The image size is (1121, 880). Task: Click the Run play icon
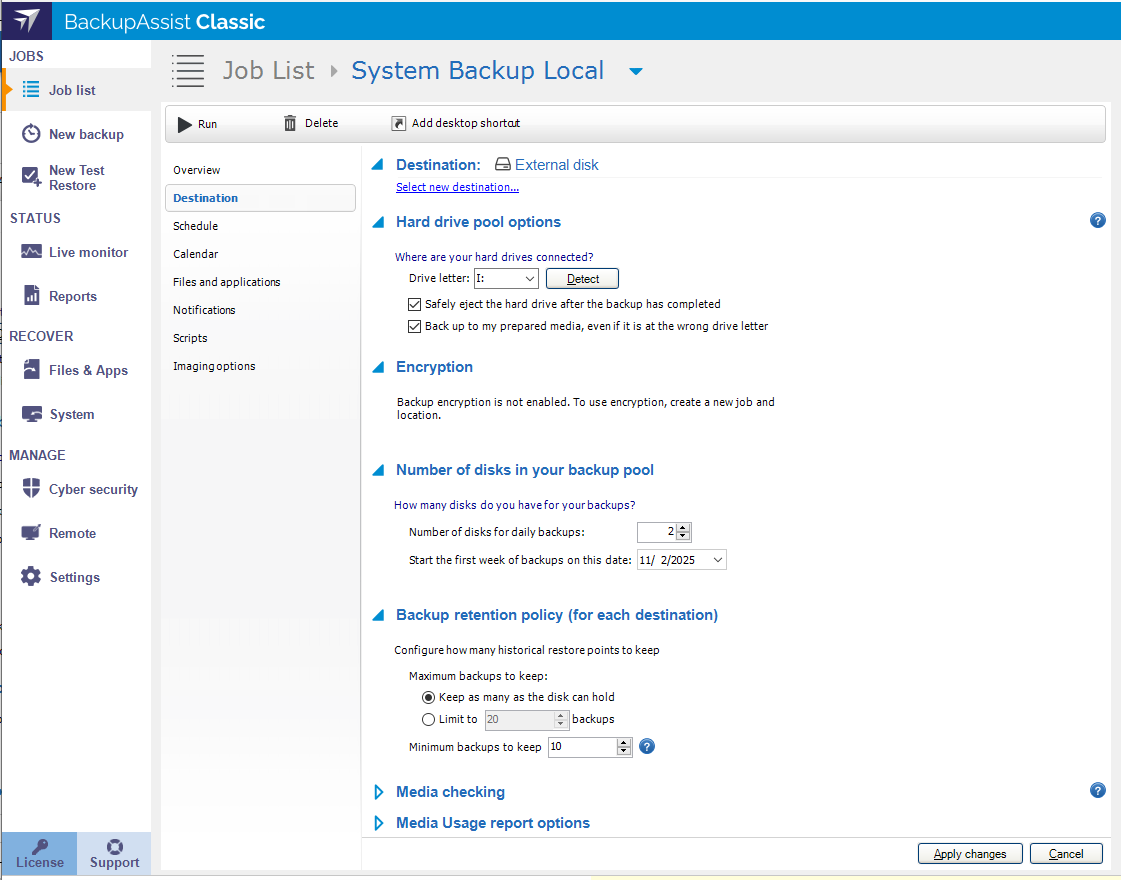(x=185, y=124)
